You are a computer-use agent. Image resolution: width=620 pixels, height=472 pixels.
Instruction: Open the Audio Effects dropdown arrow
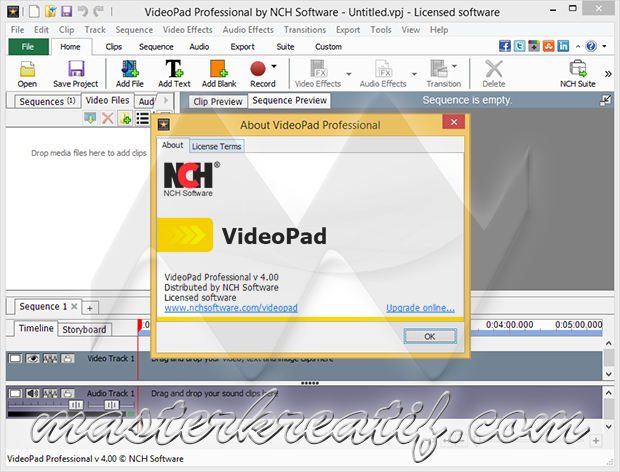coord(414,74)
